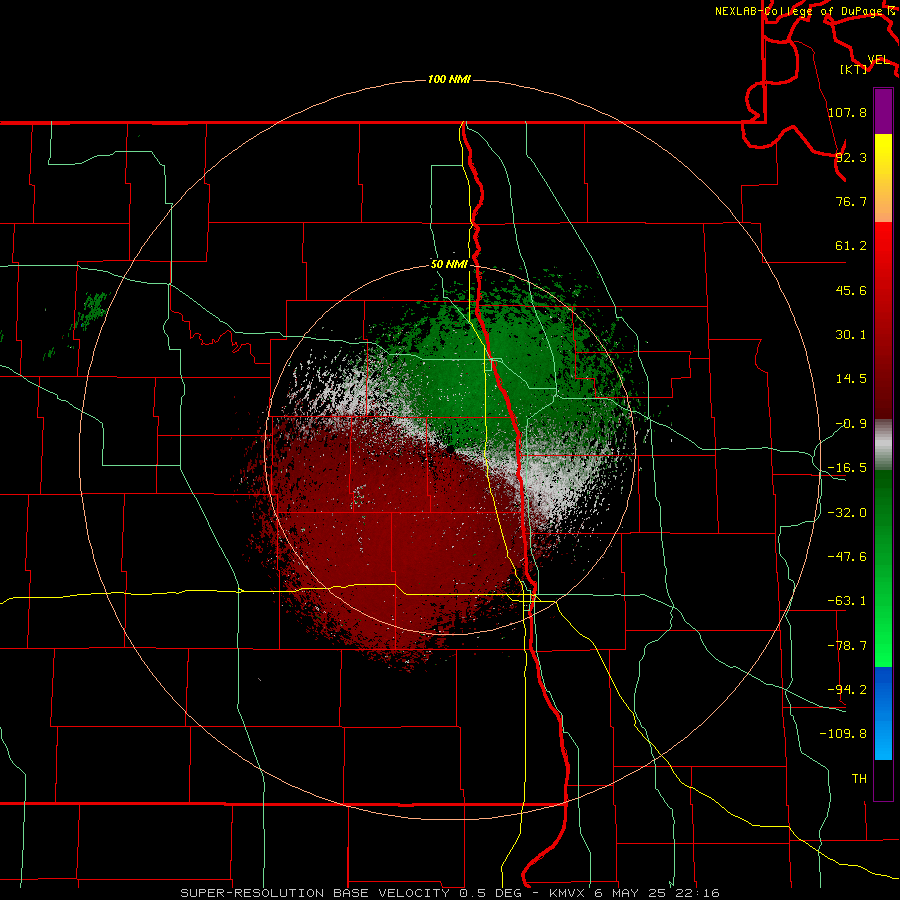Select the -94.2 scale label
This screenshot has width=900, height=900.
pos(847,689)
